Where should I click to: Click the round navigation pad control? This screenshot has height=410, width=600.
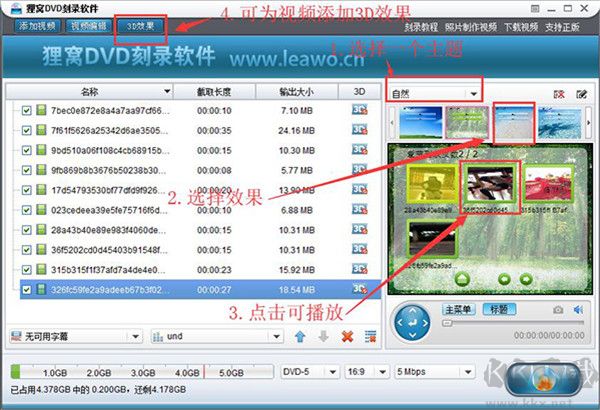tap(412, 322)
